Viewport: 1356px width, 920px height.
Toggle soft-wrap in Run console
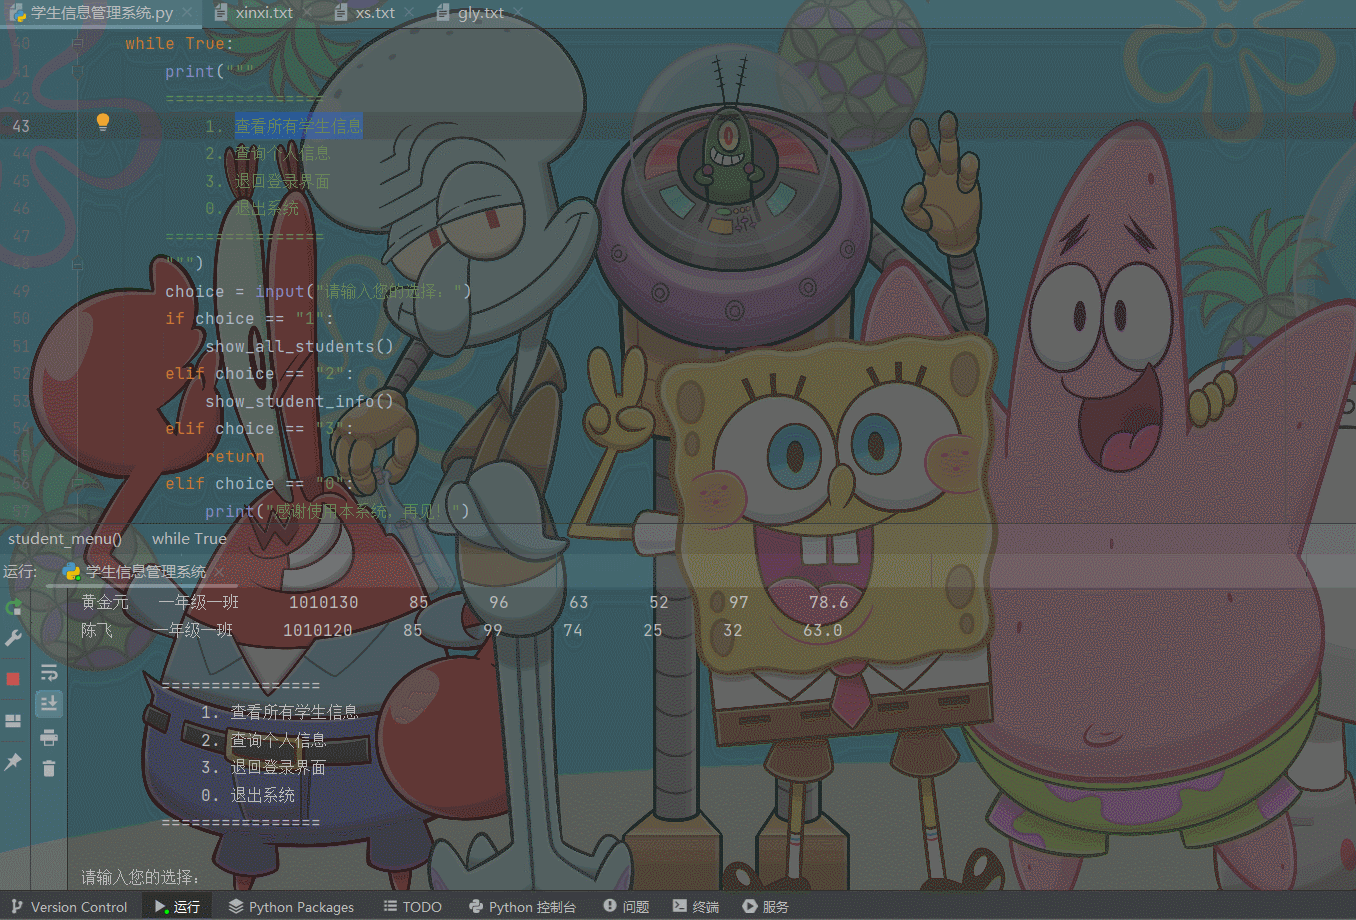tap(49, 673)
